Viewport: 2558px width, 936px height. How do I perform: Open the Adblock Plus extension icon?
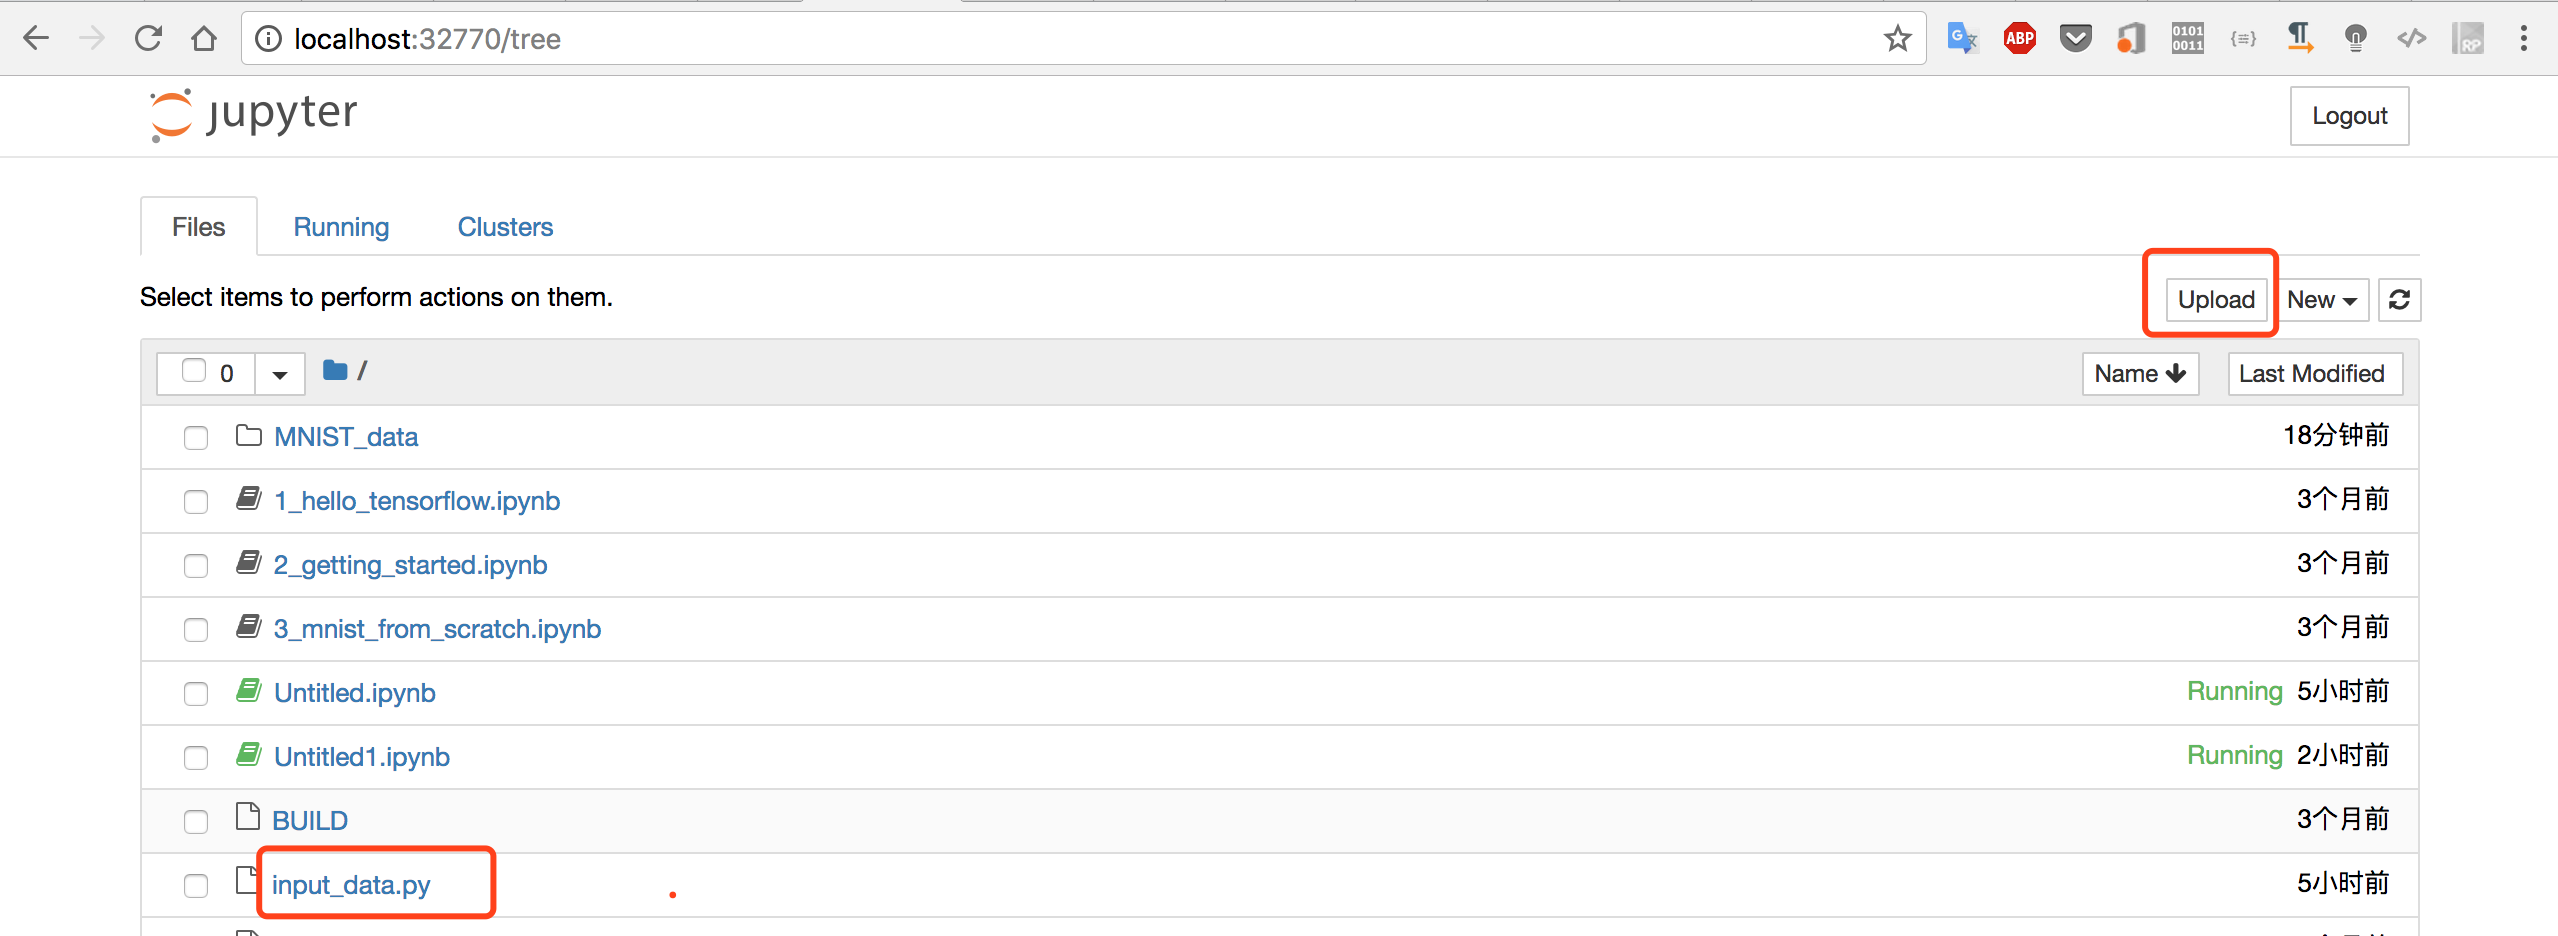[x=2019, y=39]
